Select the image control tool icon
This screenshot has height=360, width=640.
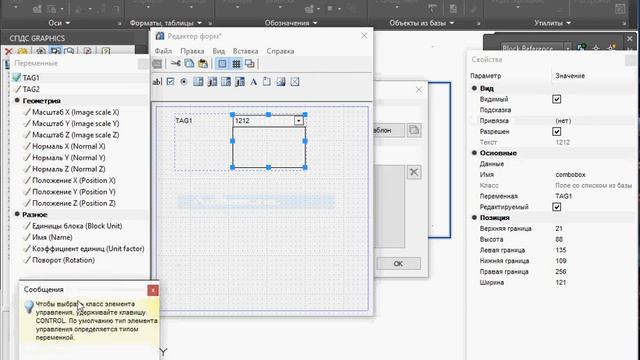click(x=281, y=82)
